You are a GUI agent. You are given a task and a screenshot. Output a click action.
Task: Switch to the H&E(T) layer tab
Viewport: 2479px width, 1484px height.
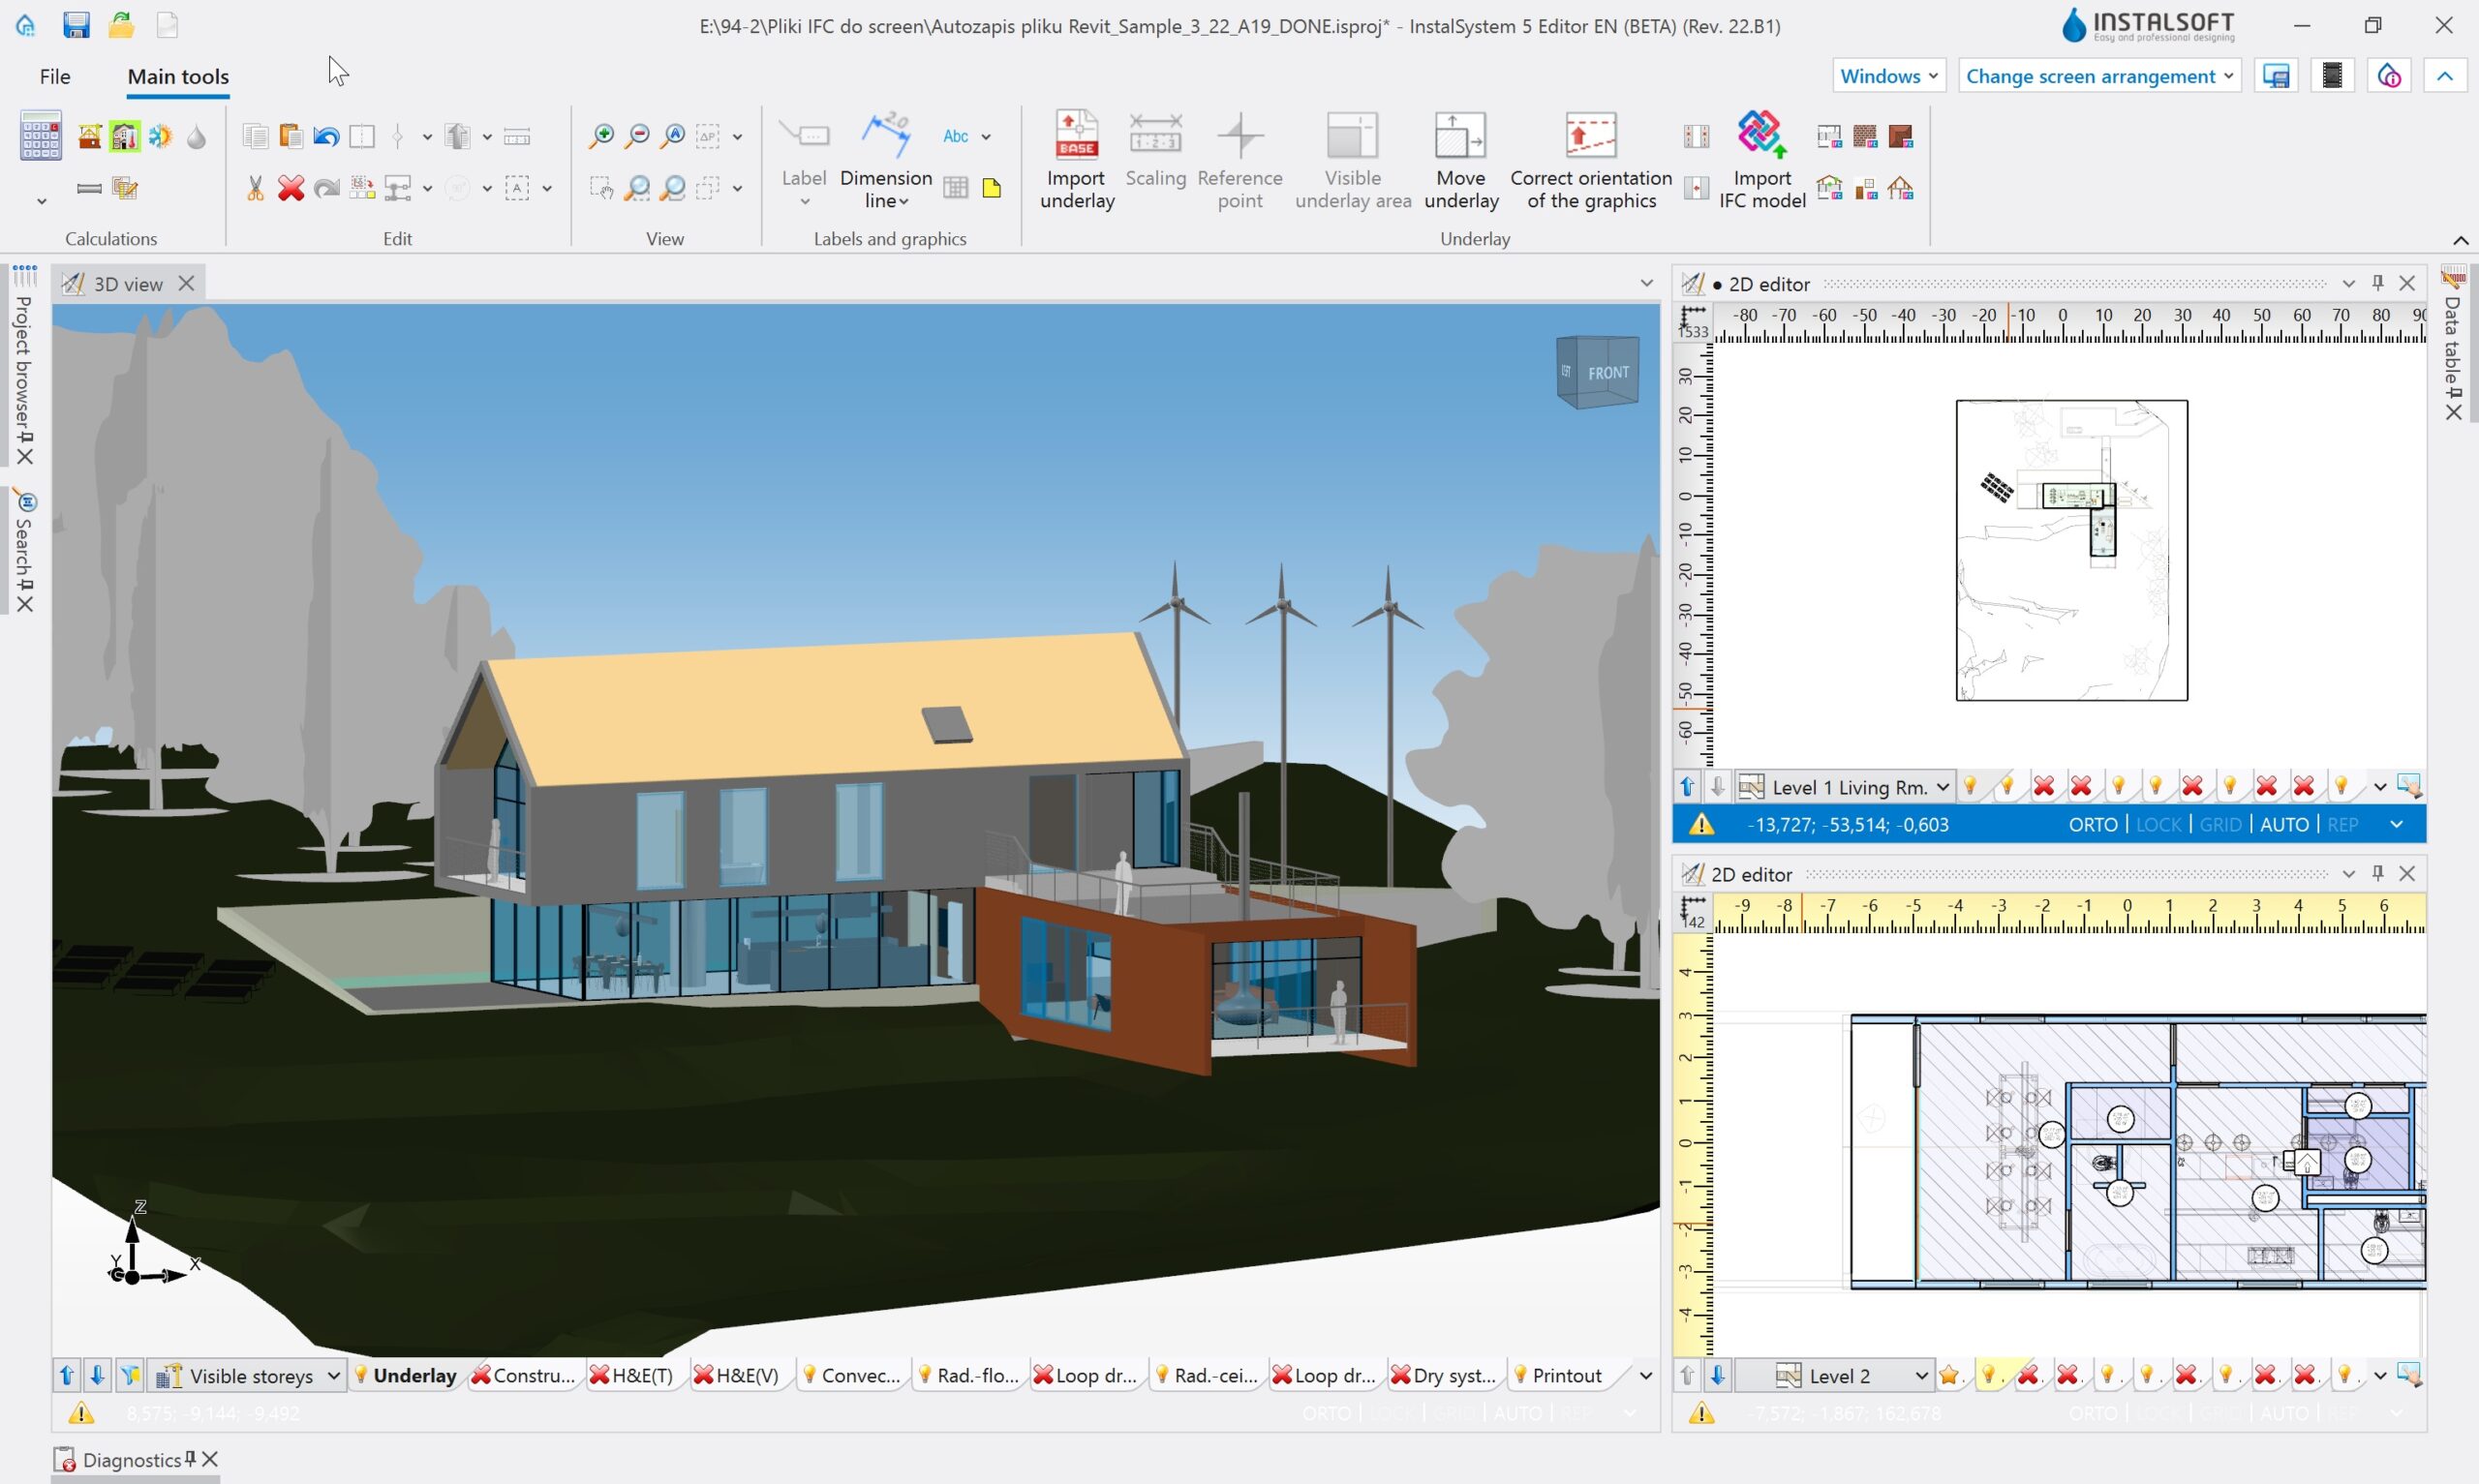coord(641,1375)
